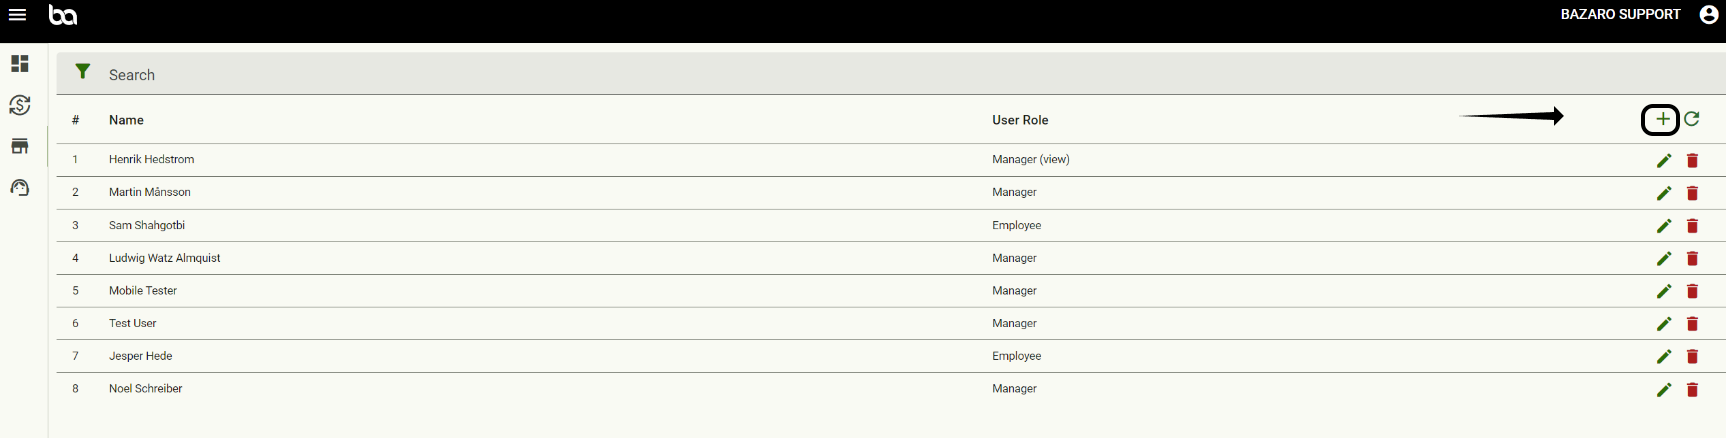The height and width of the screenshot is (438, 1726).
Task: Click the Bazaro logo in the header
Action: point(63,15)
